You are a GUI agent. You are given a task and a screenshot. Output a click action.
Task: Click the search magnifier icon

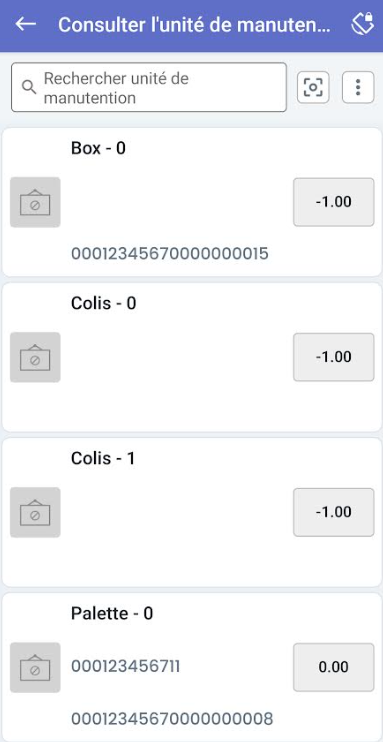tap(29, 88)
